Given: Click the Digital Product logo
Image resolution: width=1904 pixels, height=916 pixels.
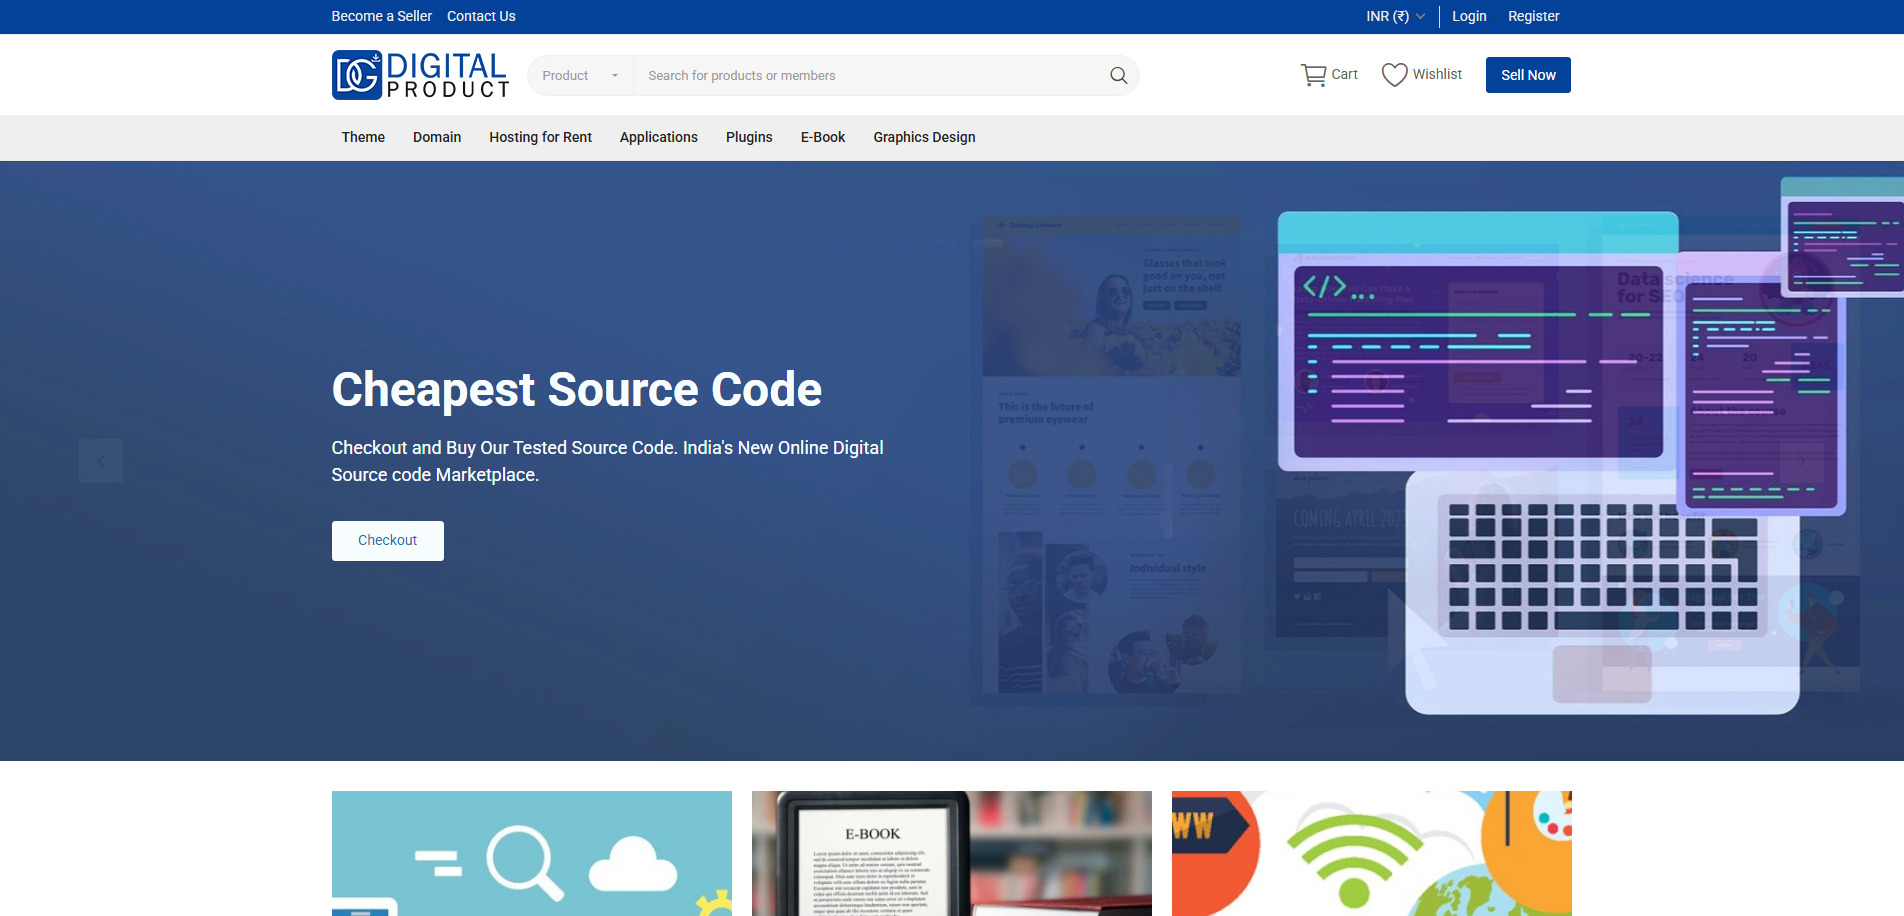Looking at the screenshot, I should click(420, 75).
